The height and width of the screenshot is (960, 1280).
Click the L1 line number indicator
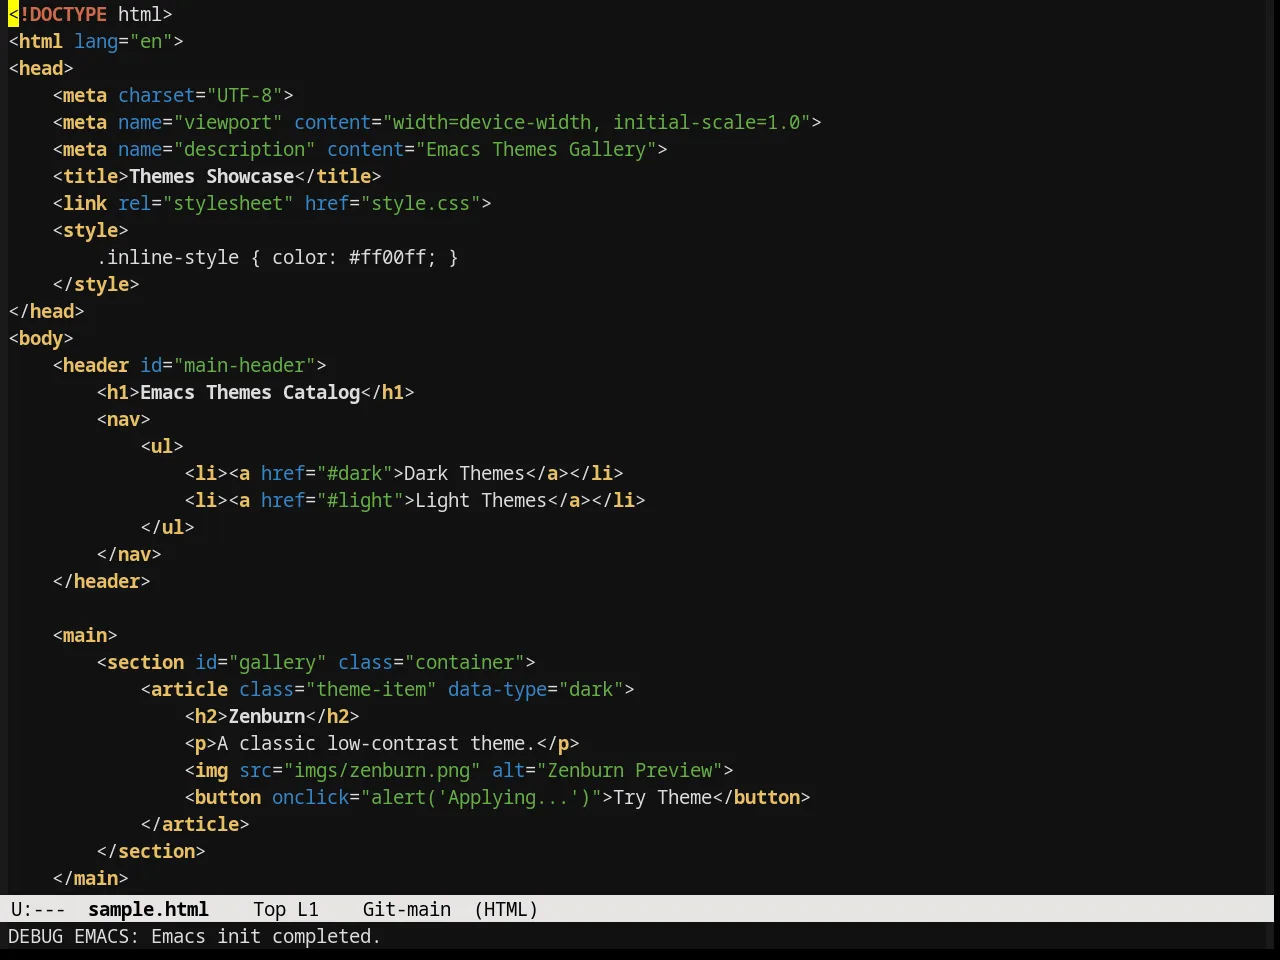point(308,909)
